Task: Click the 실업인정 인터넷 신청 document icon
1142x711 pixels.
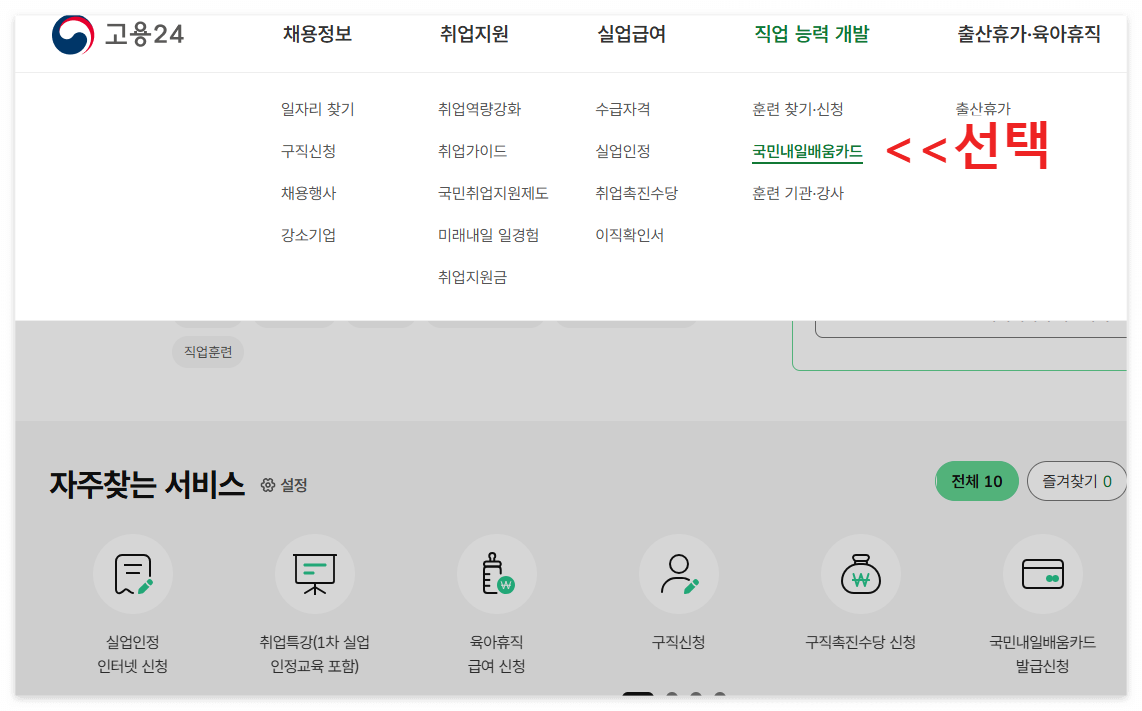Action: (133, 574)
